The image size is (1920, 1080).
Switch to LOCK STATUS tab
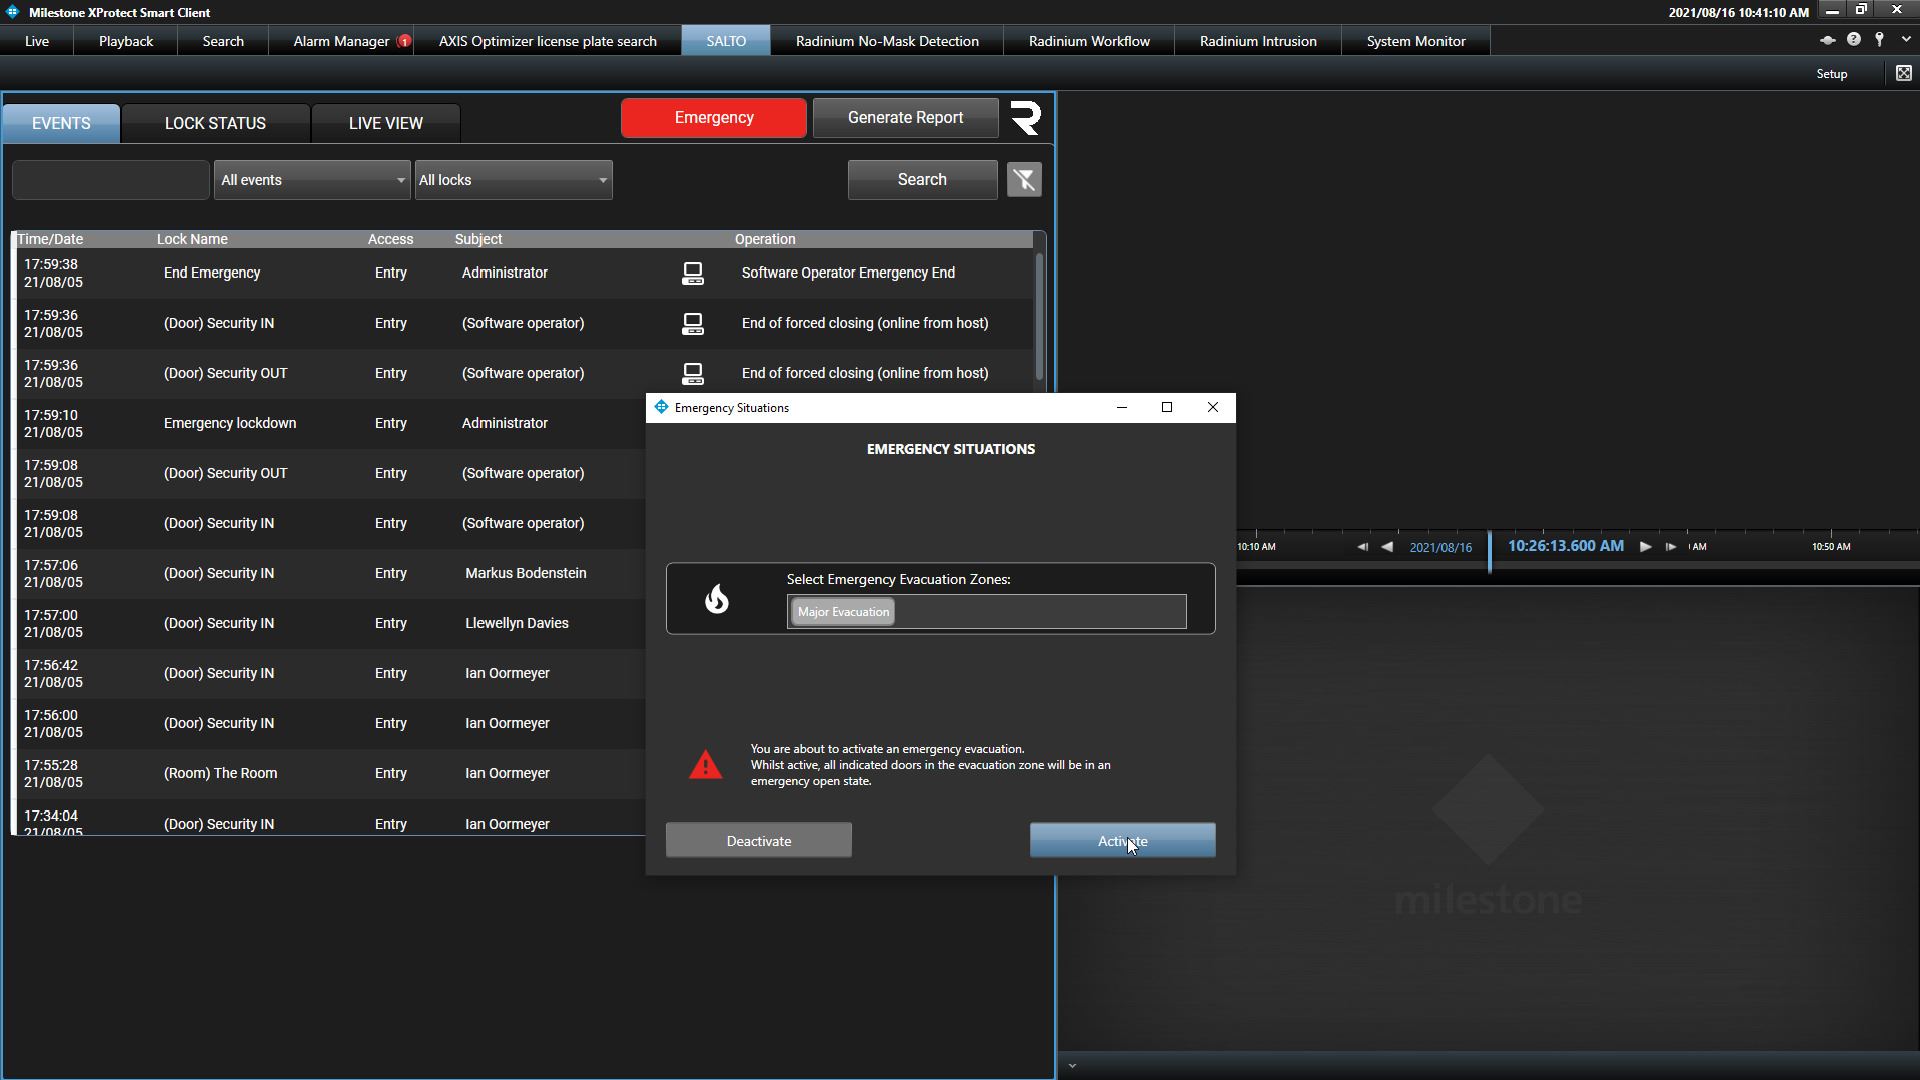pyautogui.click(x=215, y=123)
